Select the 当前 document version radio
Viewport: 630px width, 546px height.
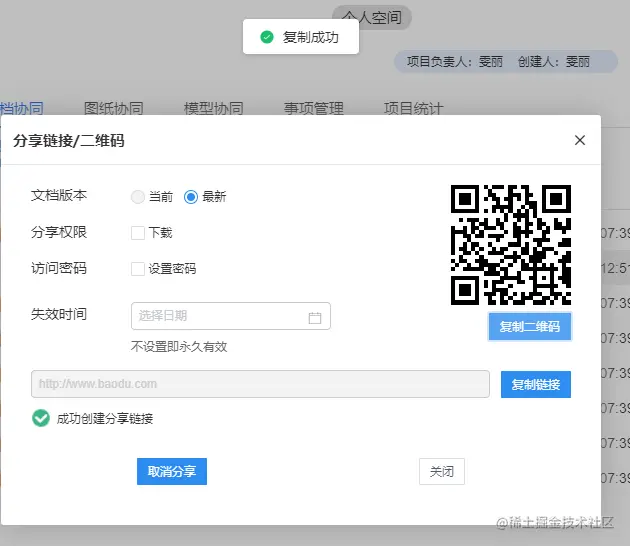pos(138,197)
